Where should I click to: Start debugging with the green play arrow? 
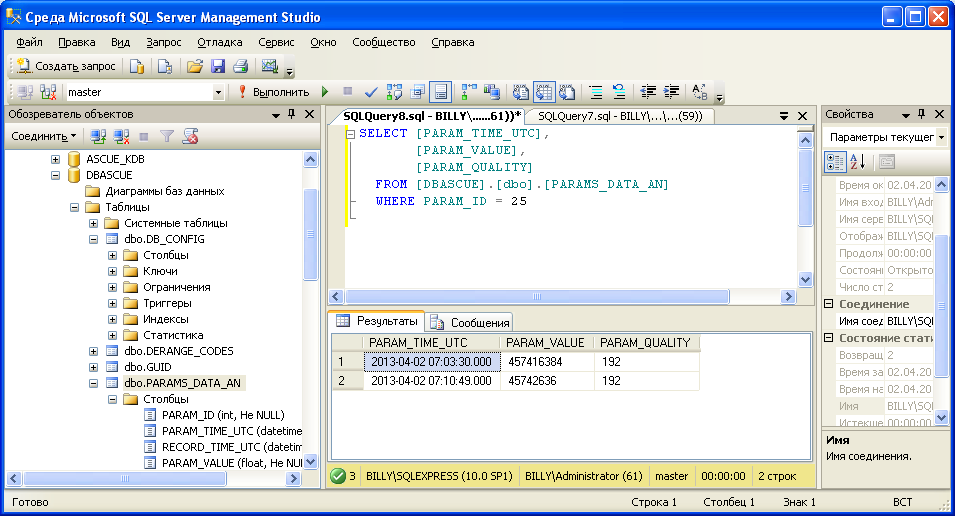(325, 92)
